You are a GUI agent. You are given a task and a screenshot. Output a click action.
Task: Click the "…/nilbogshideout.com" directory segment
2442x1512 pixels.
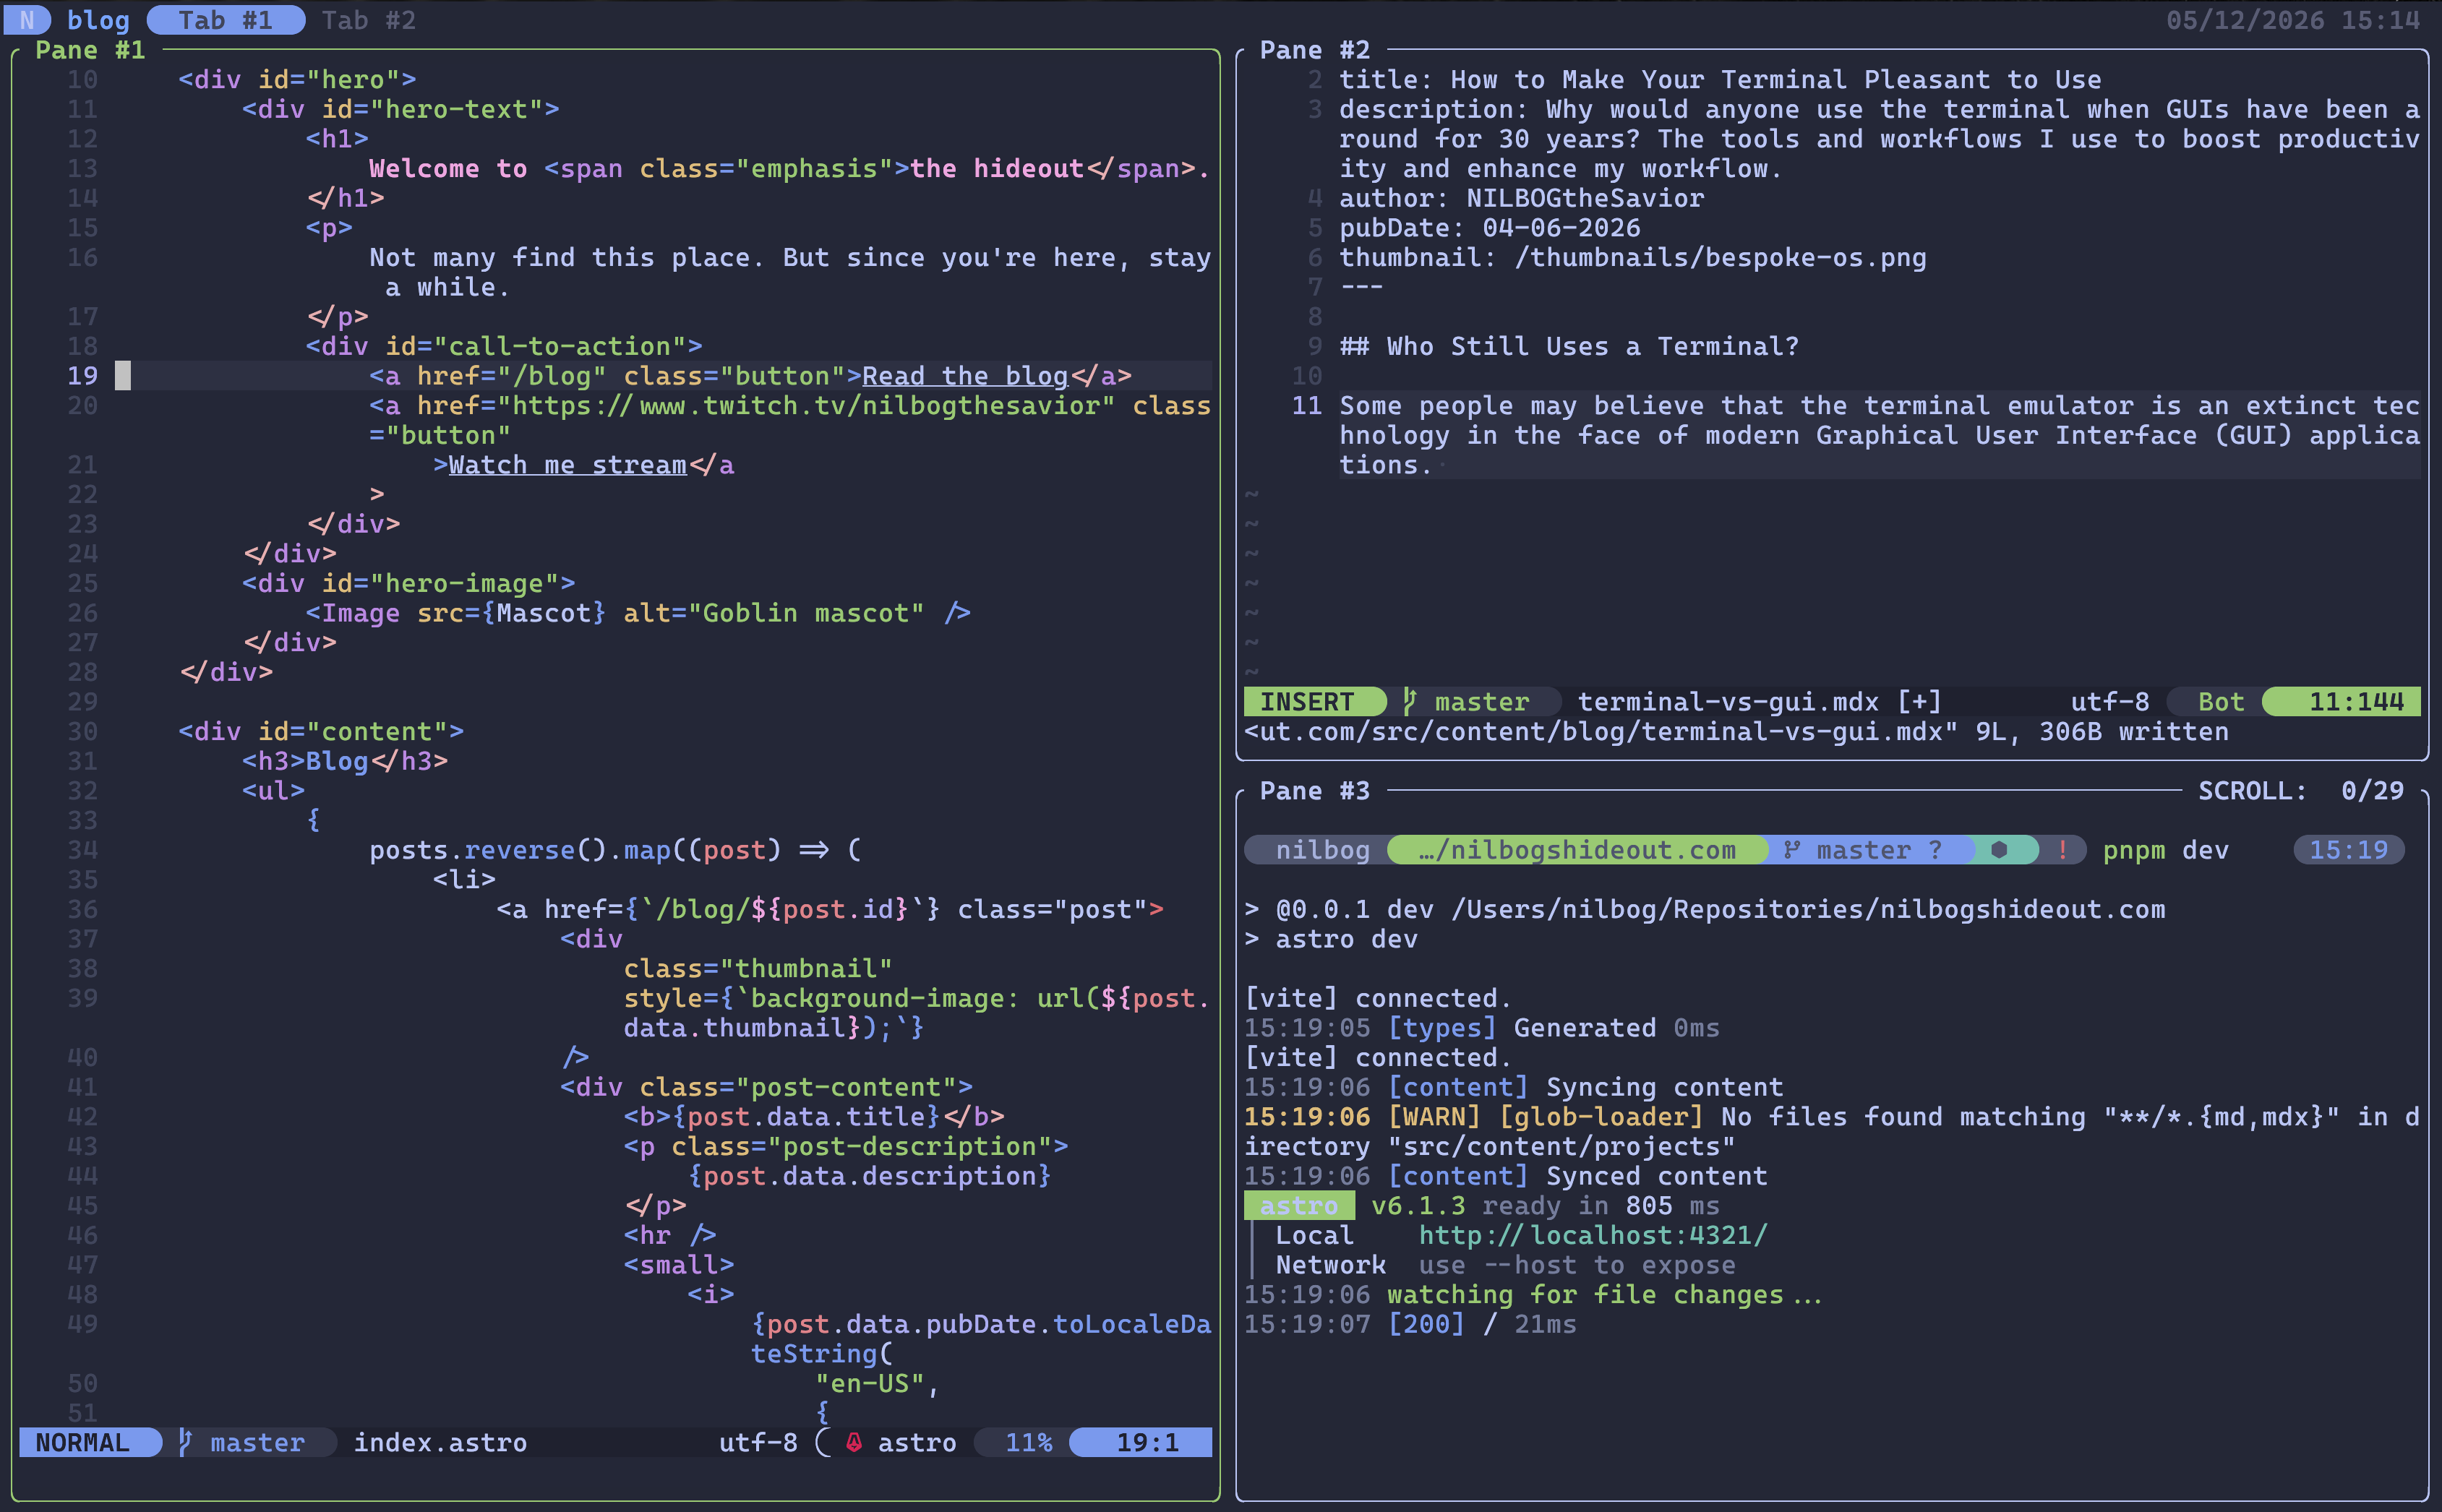tap(1577, 850)
